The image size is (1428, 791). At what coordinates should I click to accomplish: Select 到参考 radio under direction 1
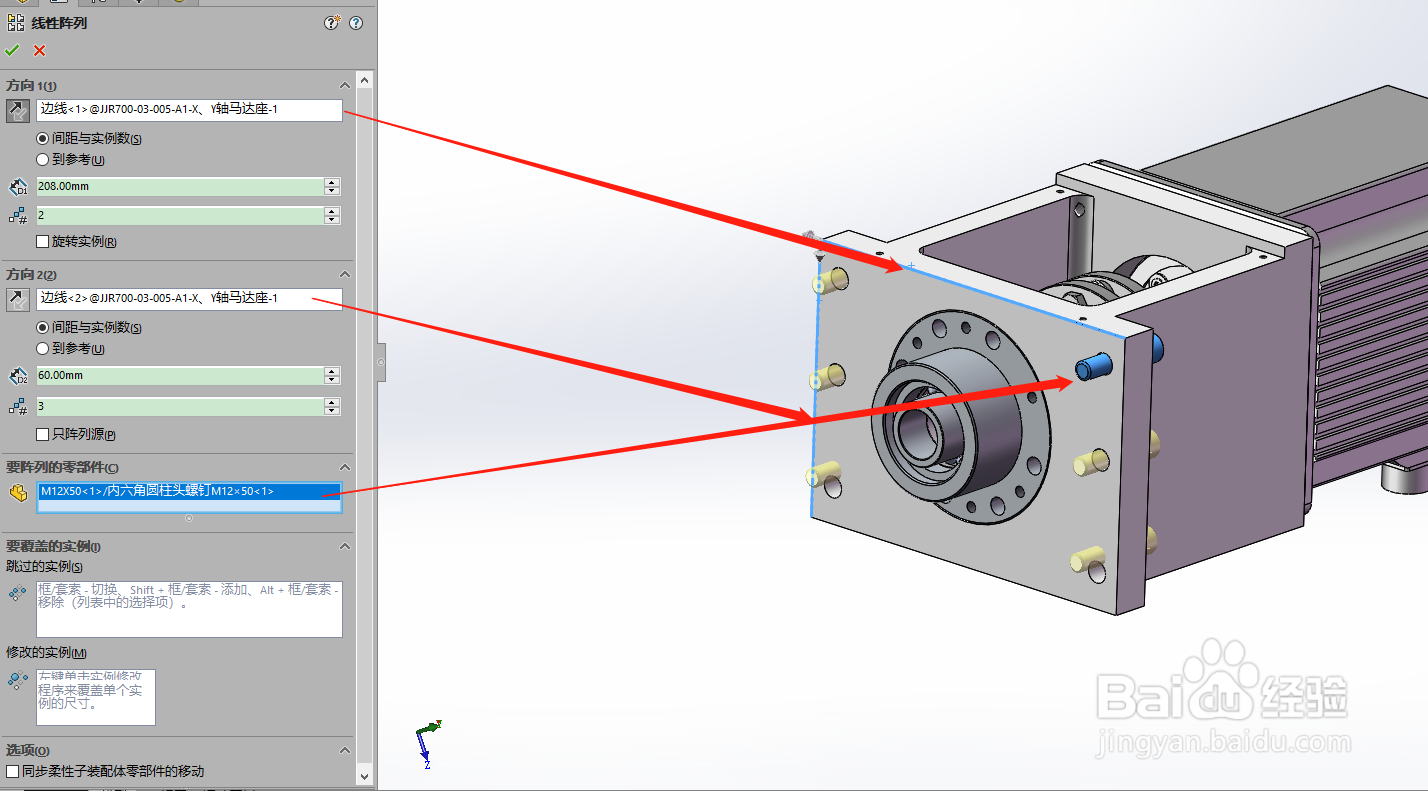(x=43, y=159)
